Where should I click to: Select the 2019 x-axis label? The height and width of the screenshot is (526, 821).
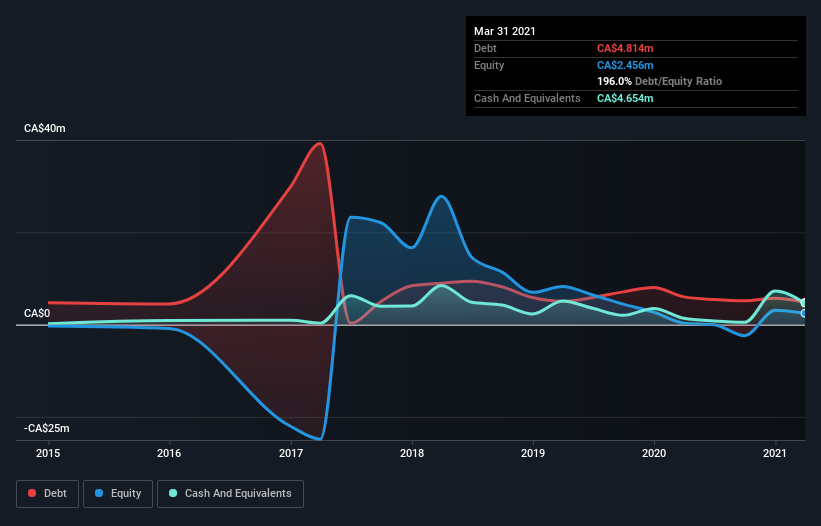533,453
